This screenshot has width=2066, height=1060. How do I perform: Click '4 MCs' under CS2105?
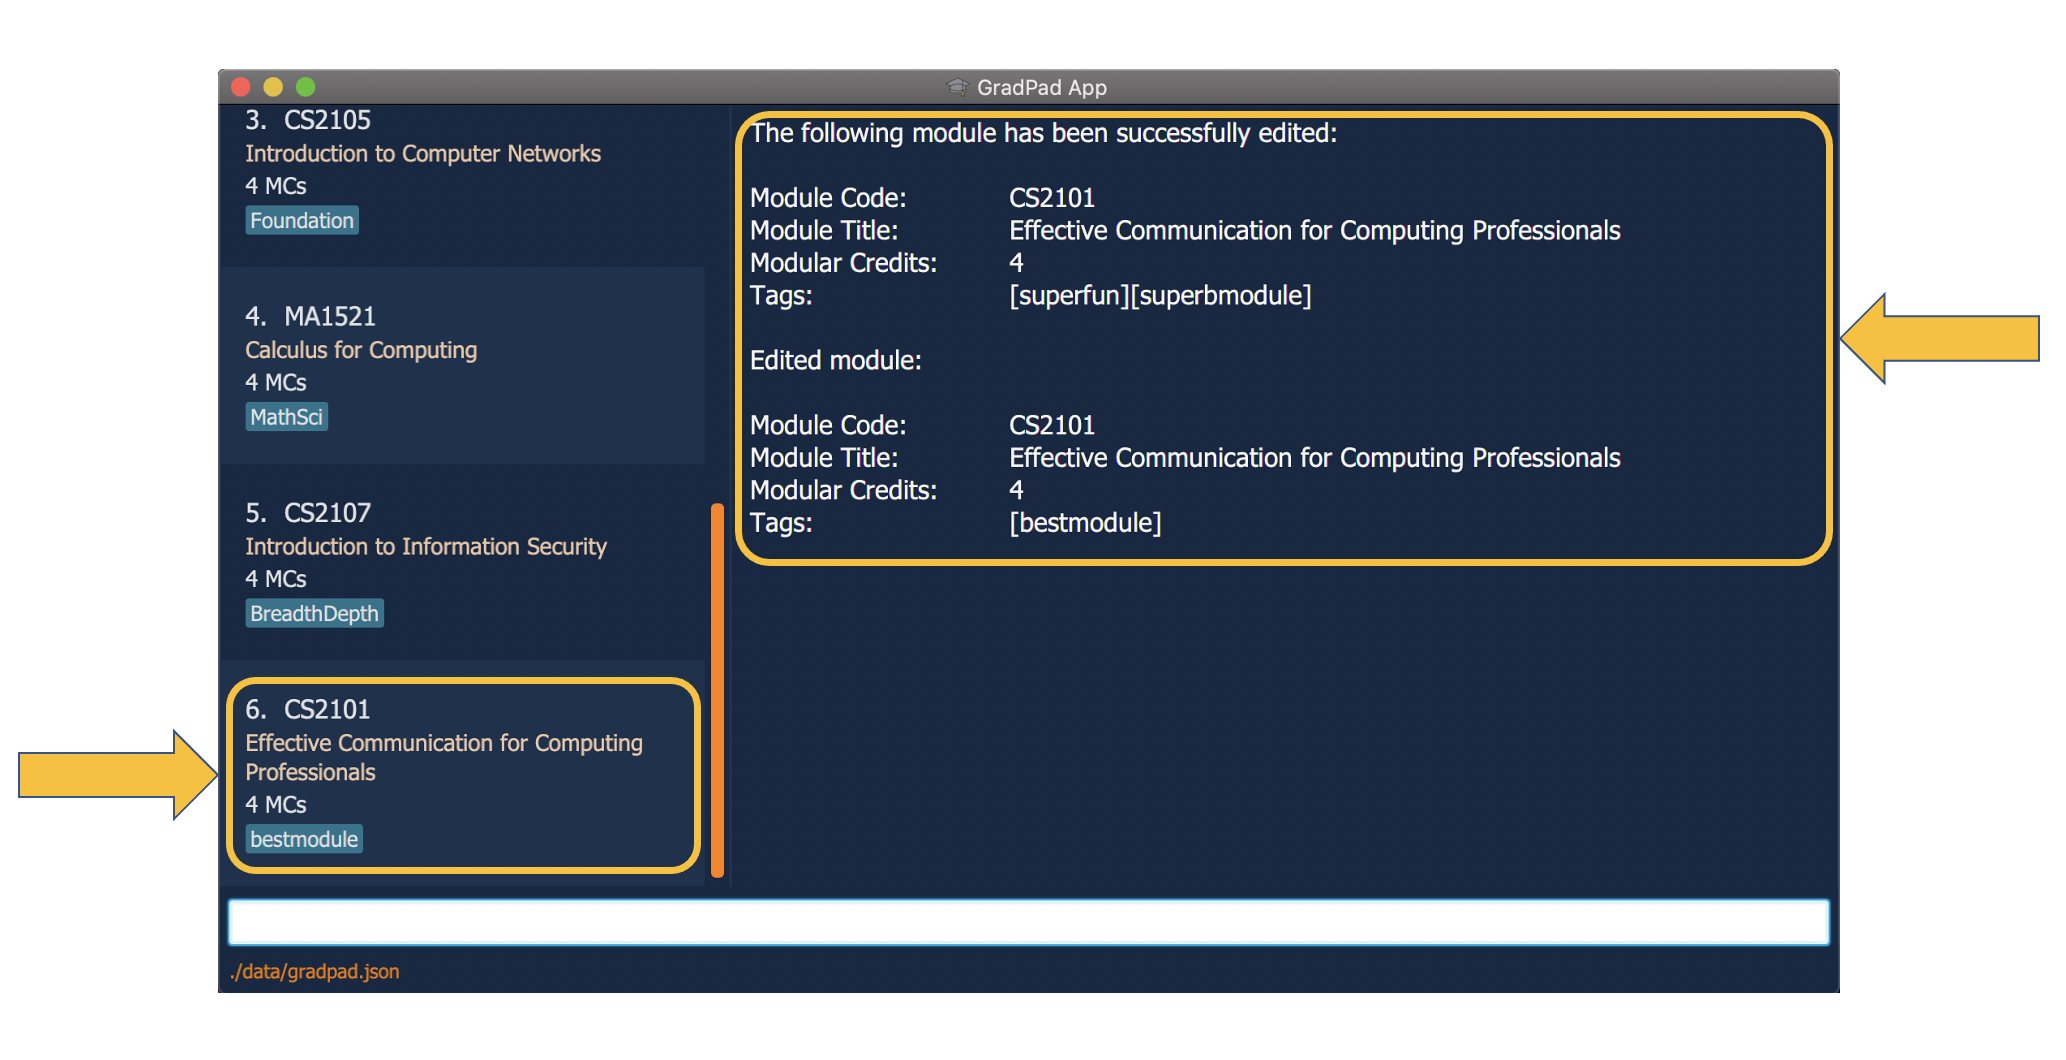276,186
